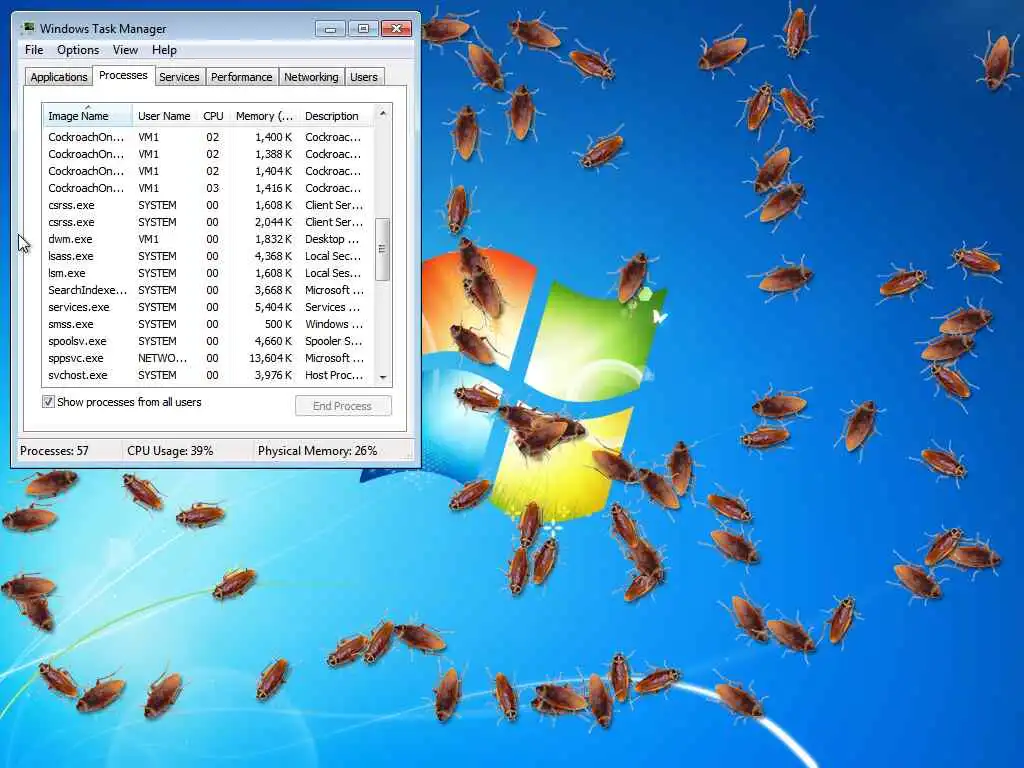Image resolution: width=1024 pixels, height=768 pixels.
Task: Sort by Memory column header
Action: click(x=264, y=116)
